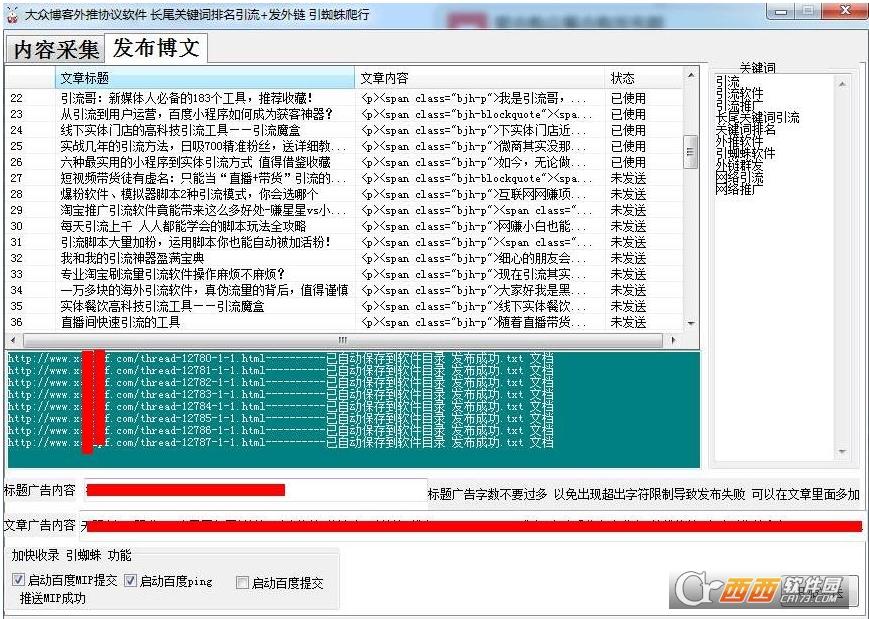Click the horizontal scrollbar thumb under table

click(x=343, y=340)
